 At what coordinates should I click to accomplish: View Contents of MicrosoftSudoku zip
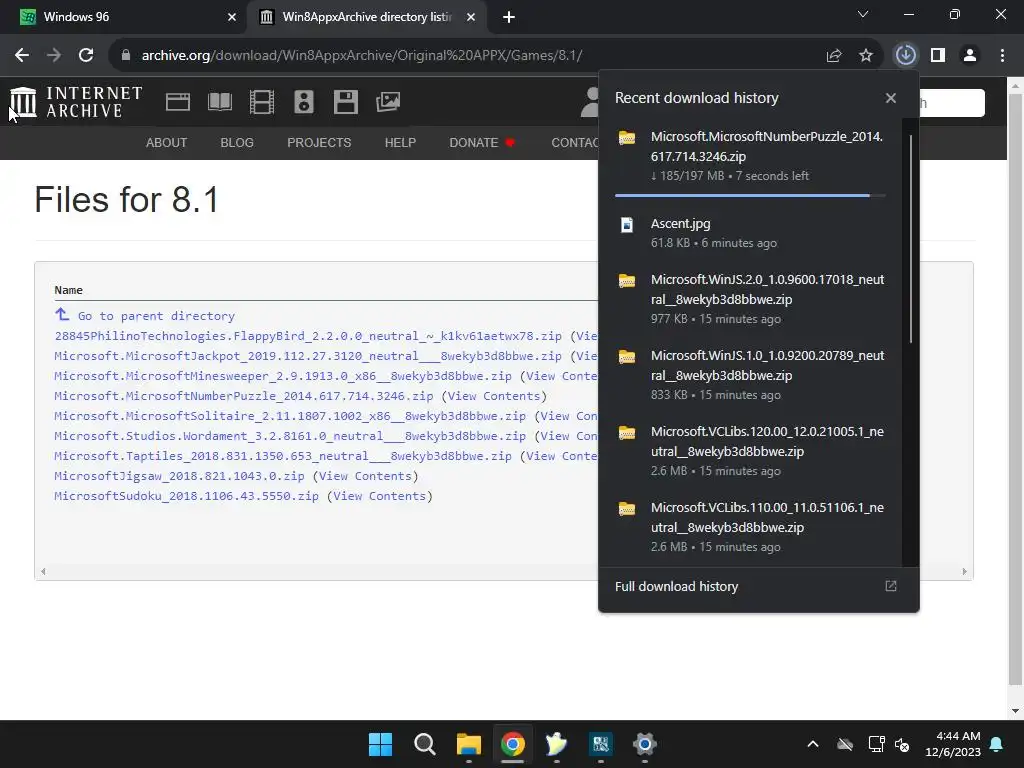click(379, 496)
